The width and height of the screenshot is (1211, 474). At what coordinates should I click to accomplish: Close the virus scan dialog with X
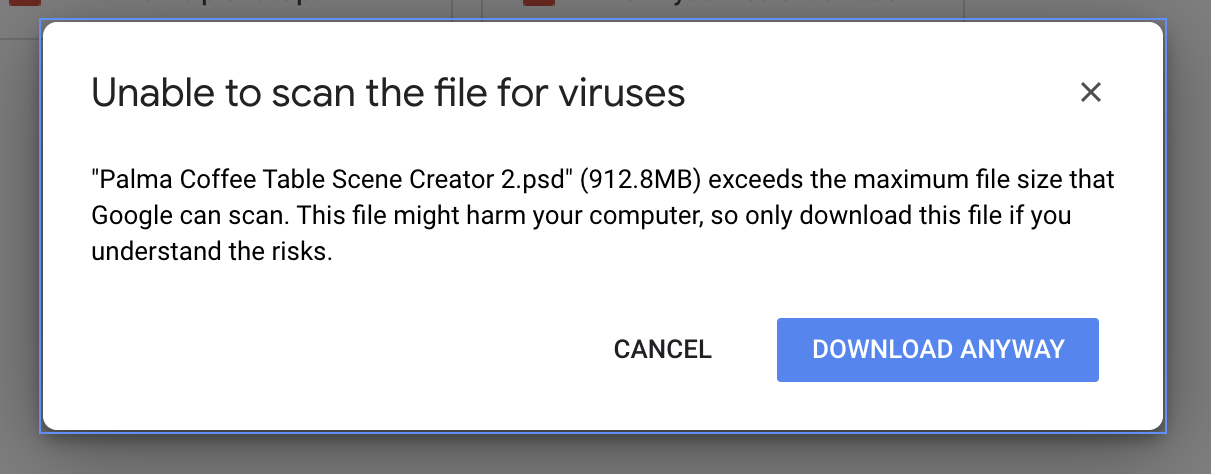click(1090, 93)
